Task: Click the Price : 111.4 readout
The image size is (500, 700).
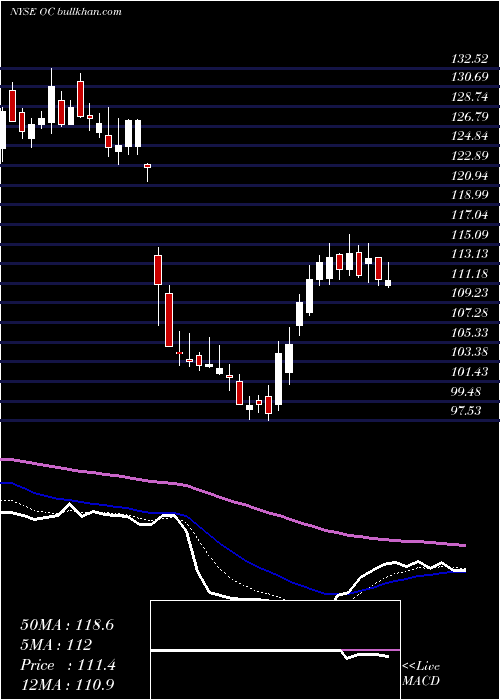Action: (68, 665)
